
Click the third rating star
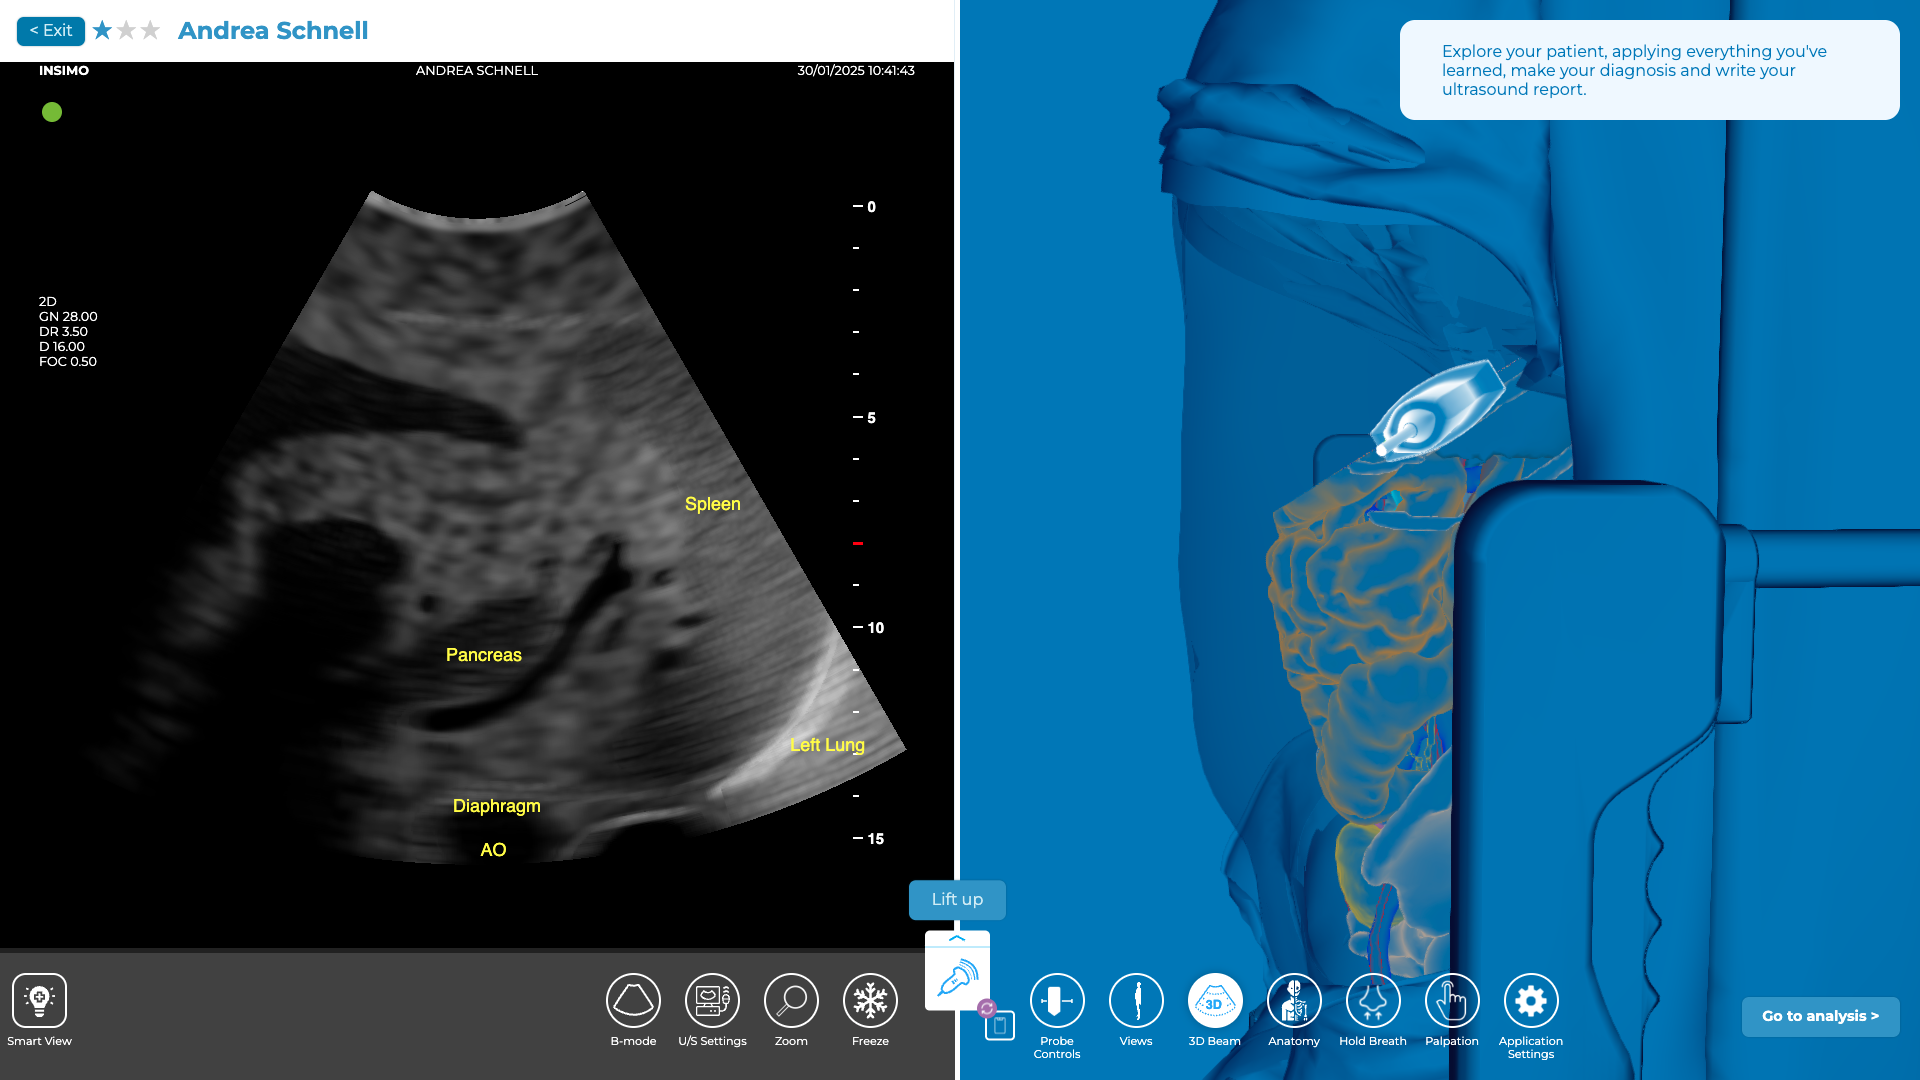tap(150, 31)
